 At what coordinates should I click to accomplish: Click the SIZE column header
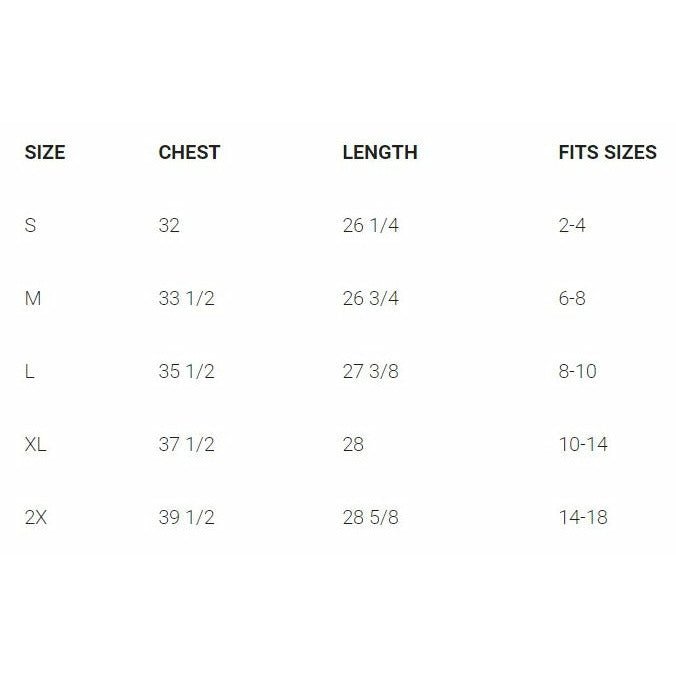tap(45, 153)
